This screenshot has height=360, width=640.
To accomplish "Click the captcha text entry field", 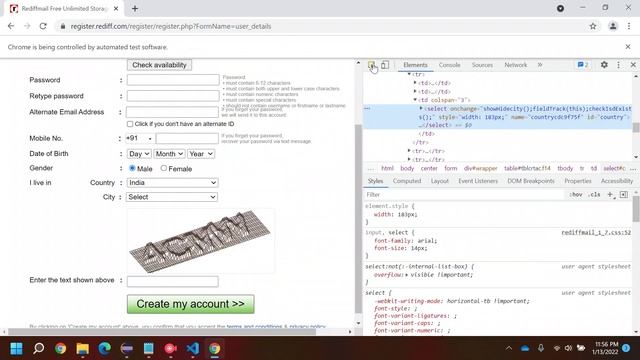I will (x=173, y=281).
